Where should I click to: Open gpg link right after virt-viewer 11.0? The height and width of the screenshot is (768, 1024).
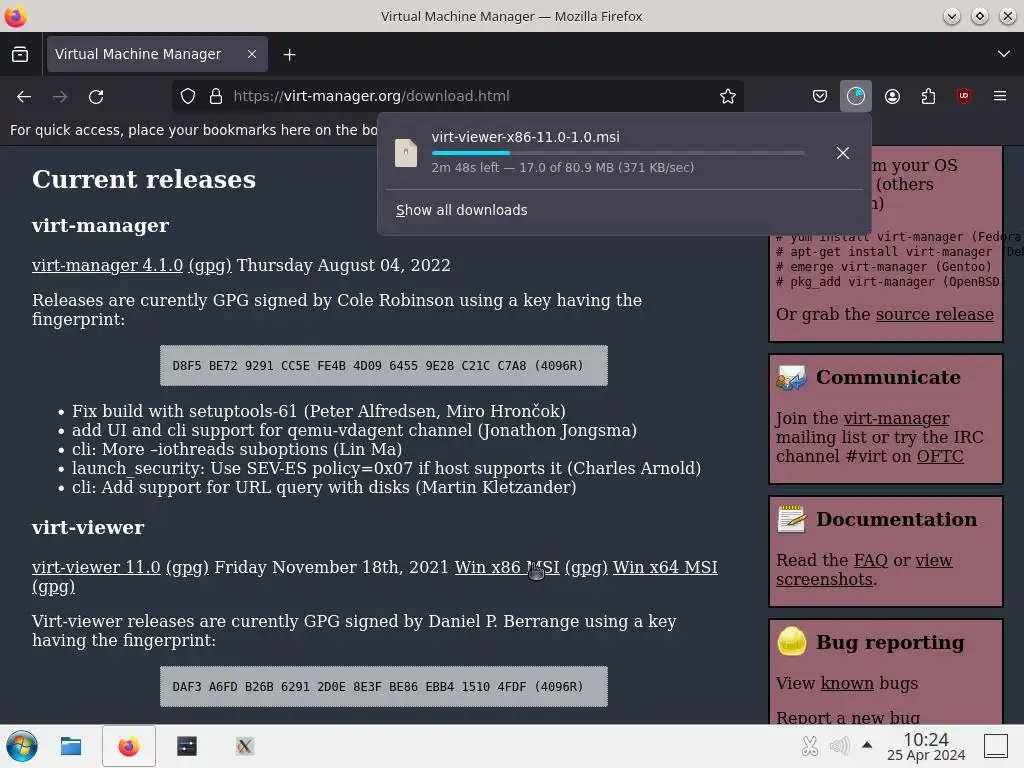[187, 567]
